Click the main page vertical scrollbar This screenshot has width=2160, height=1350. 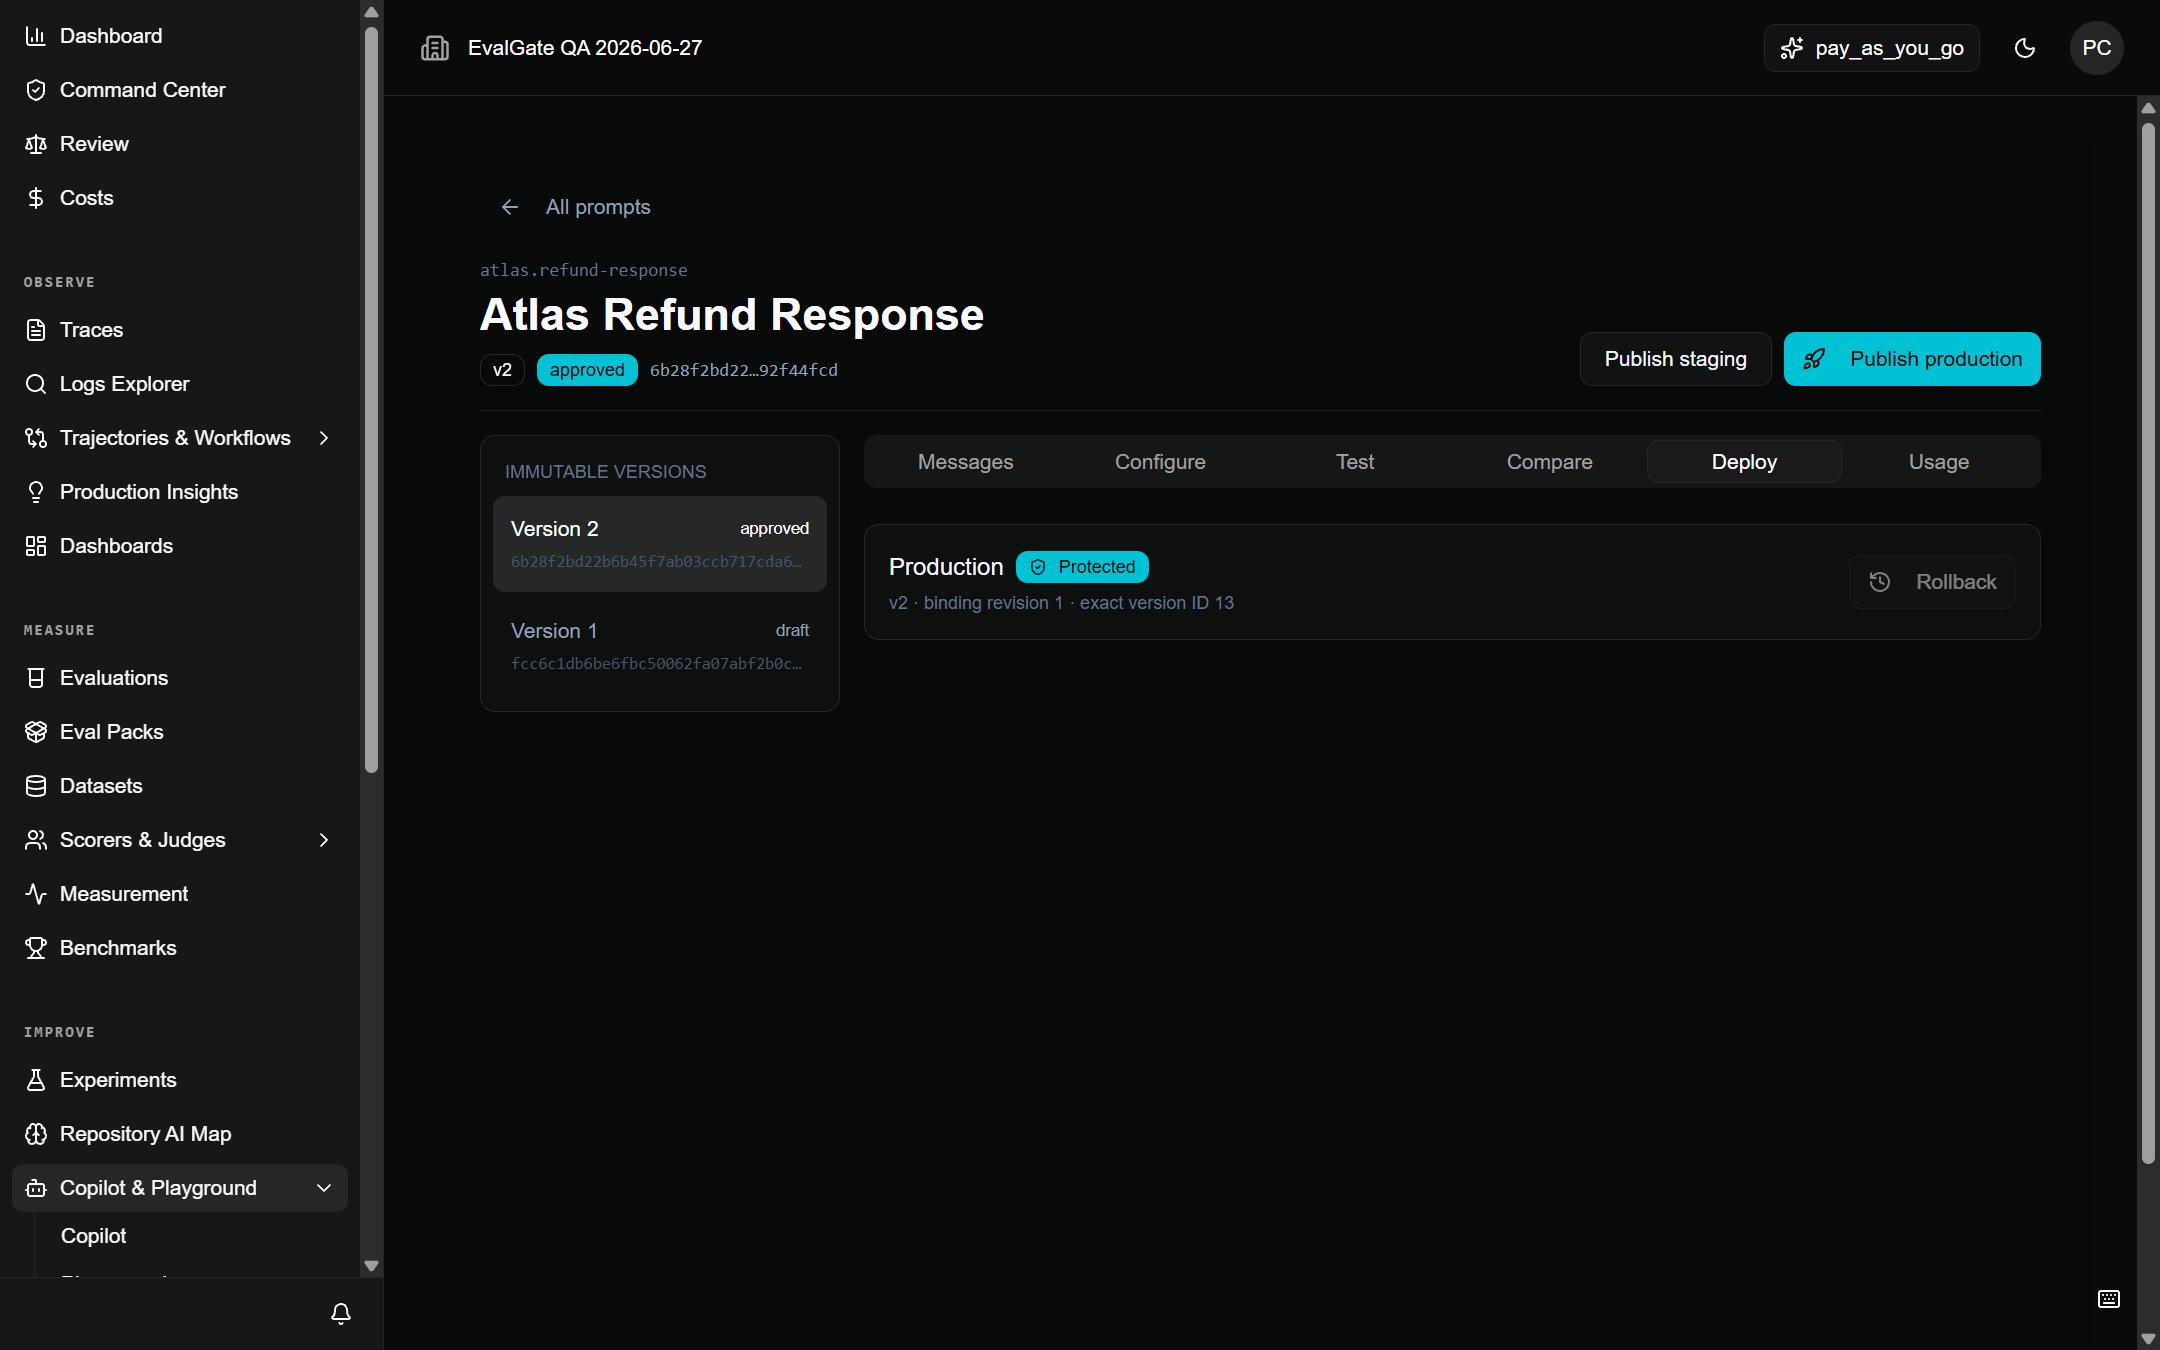click(x=2148, y=642)
